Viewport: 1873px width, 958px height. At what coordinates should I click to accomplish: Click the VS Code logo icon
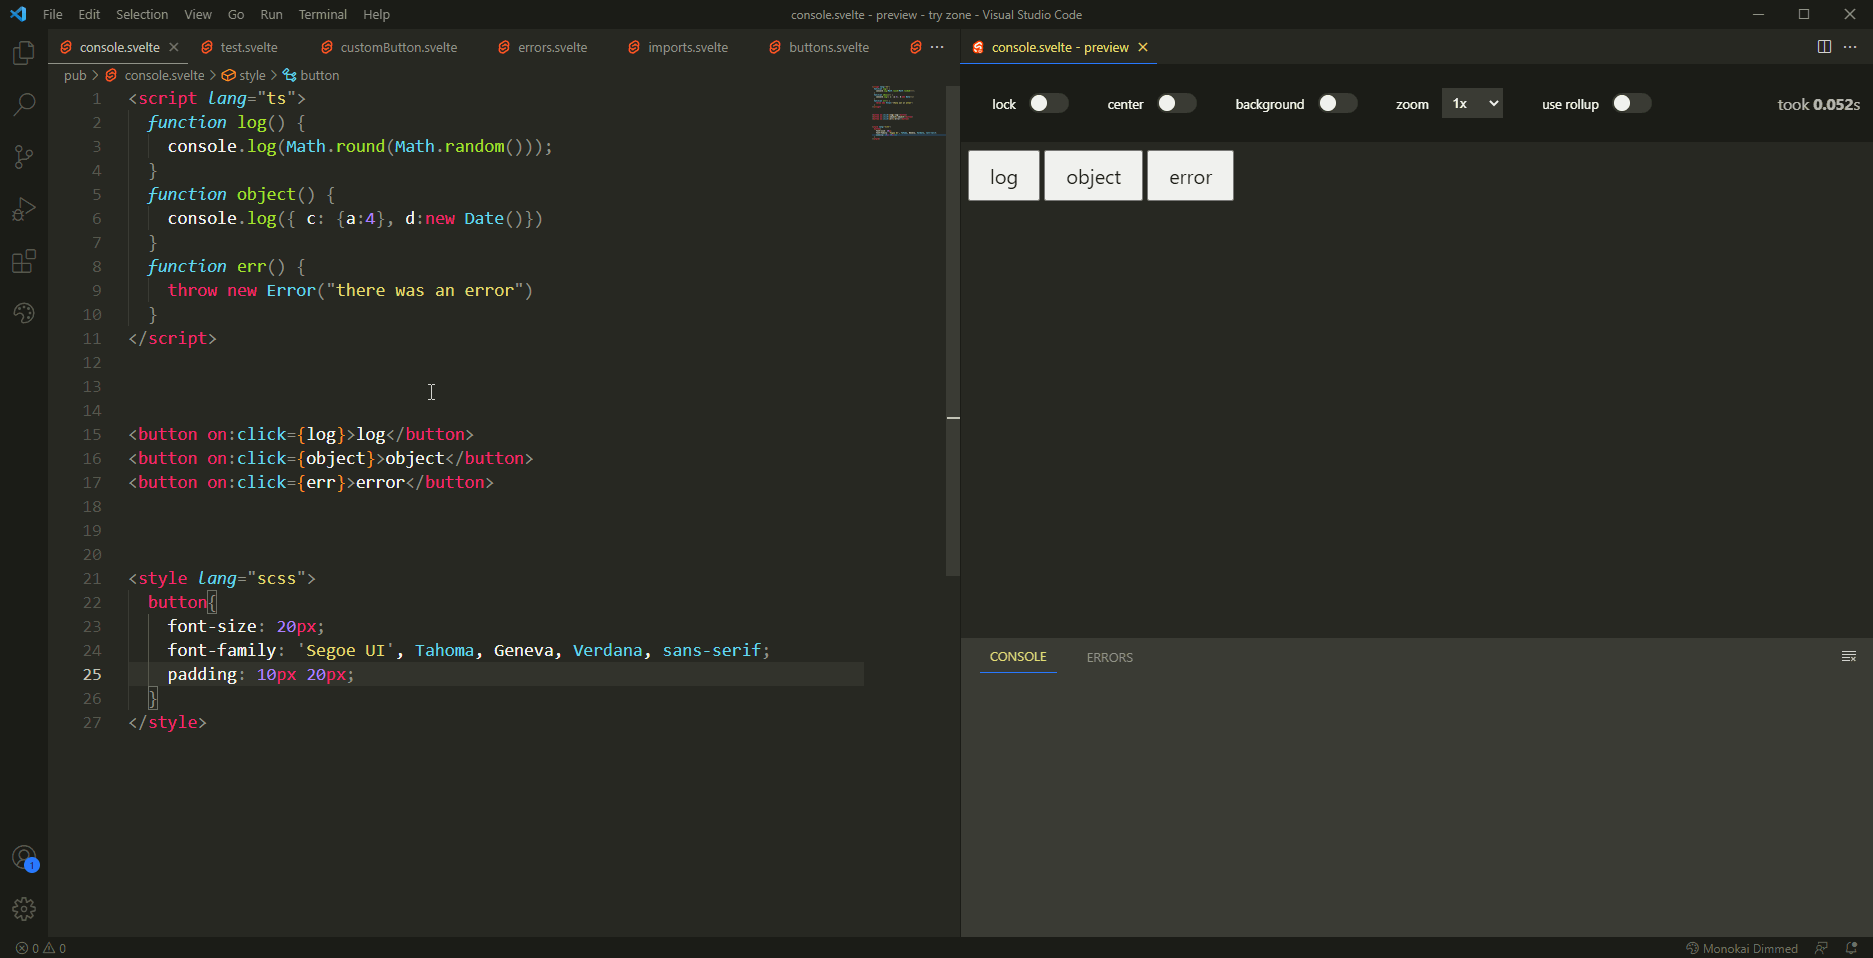click(18, 14)
